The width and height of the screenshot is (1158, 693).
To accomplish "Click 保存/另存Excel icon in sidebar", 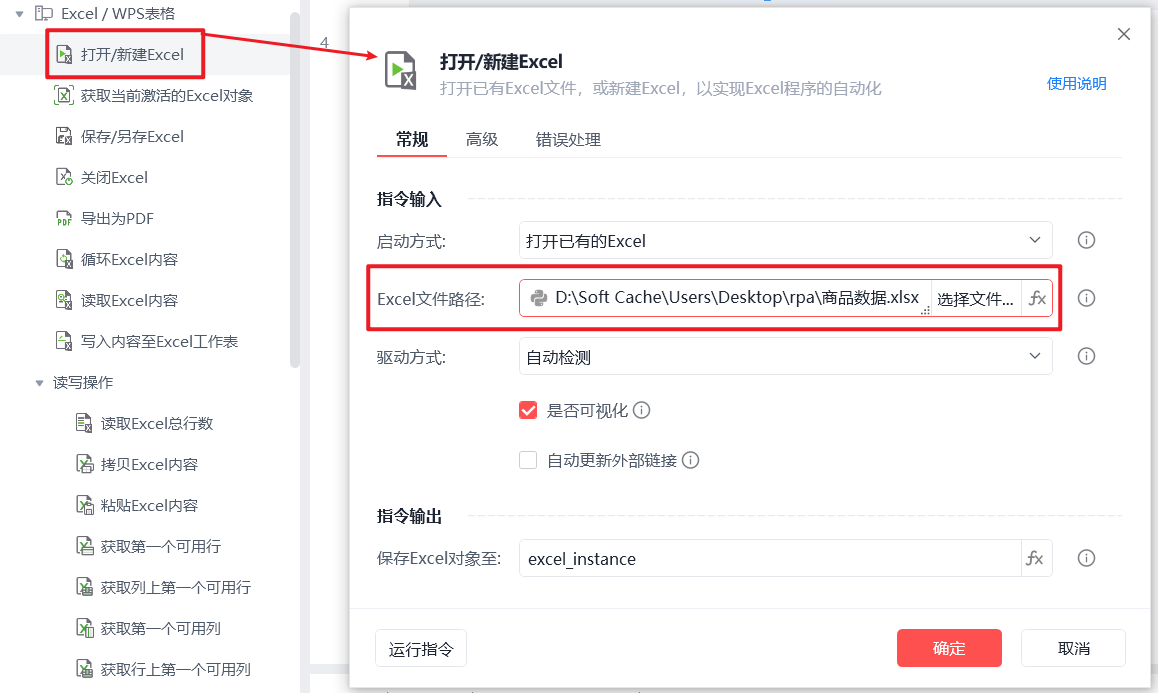I will pos(64,137).
